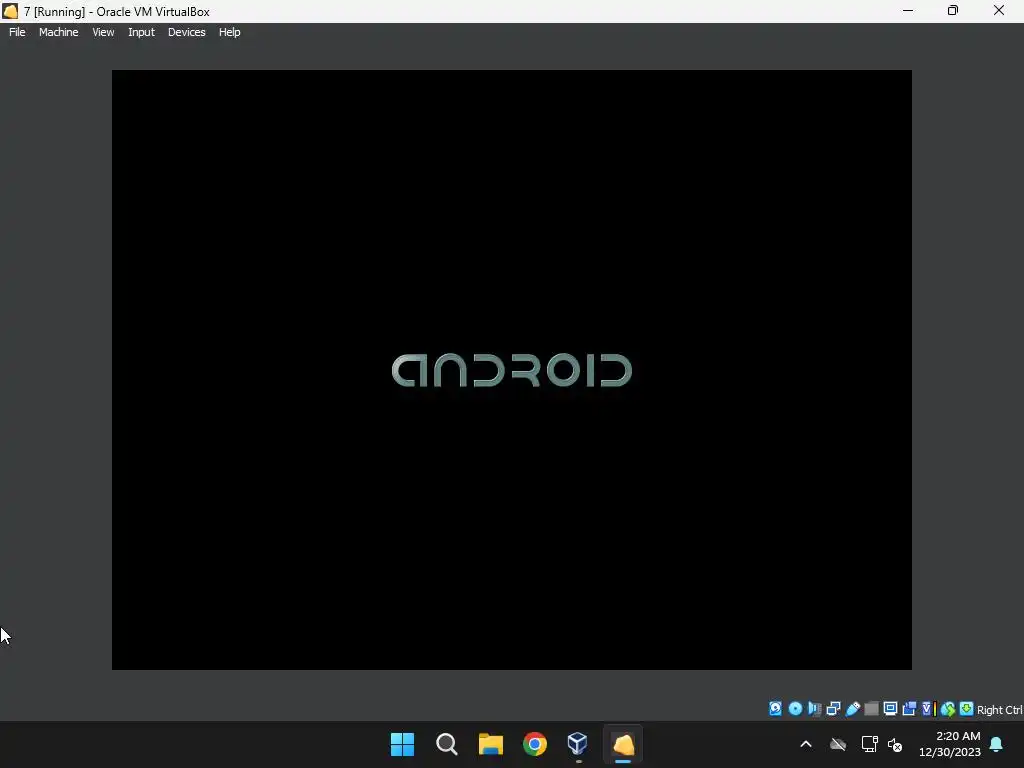The height and width of the screenshot is (768, 1024).
Task: Open the notifications bell icon
Action: pyautogui.click(x=997, y=744)
